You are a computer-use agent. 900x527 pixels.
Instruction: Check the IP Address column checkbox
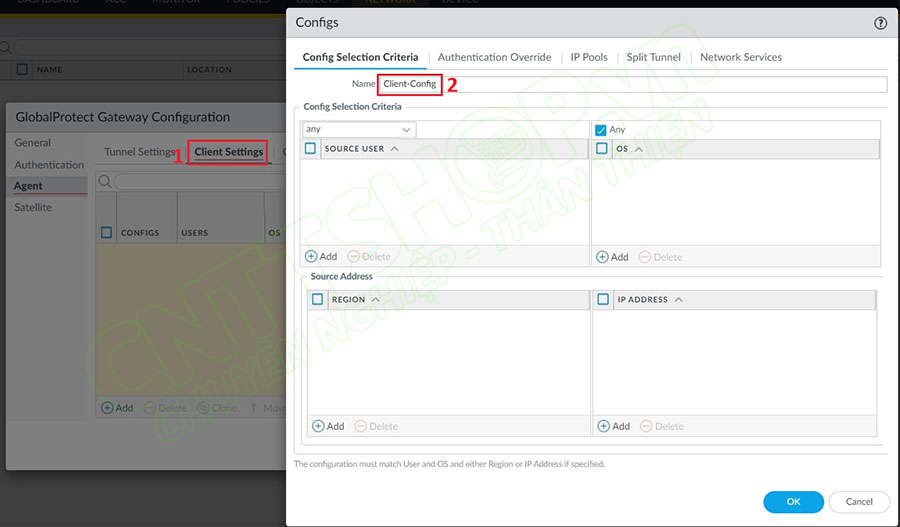coord(603,300)
